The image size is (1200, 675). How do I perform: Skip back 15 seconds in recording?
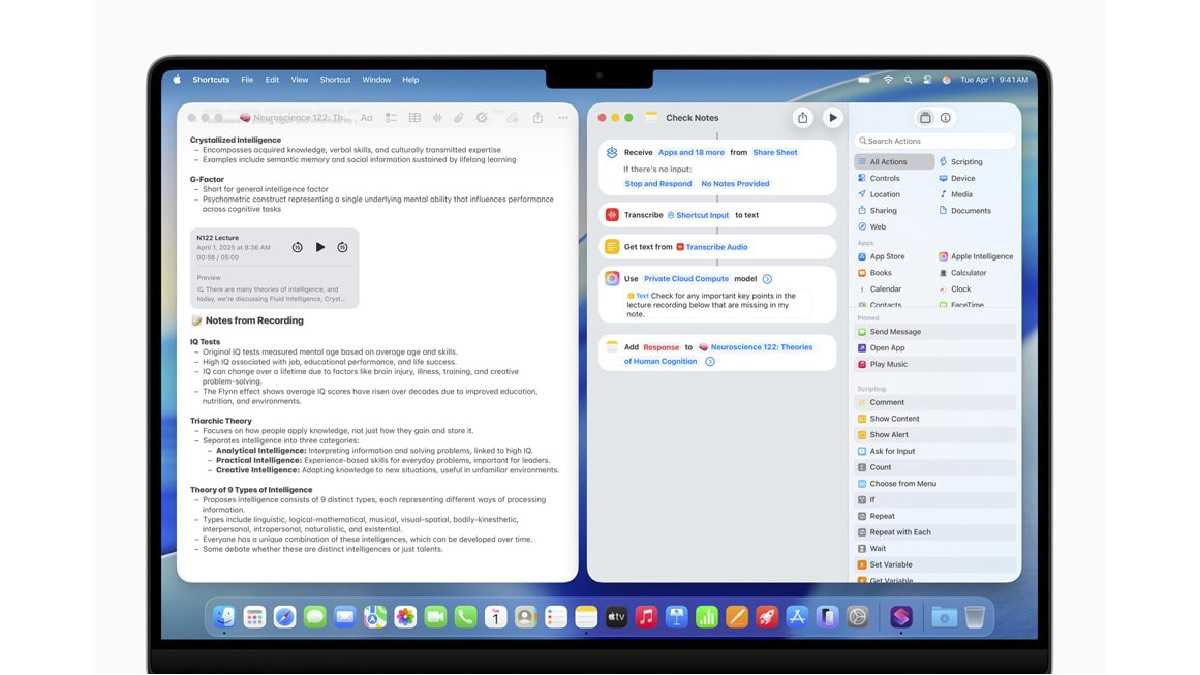[x=297, y=247]
